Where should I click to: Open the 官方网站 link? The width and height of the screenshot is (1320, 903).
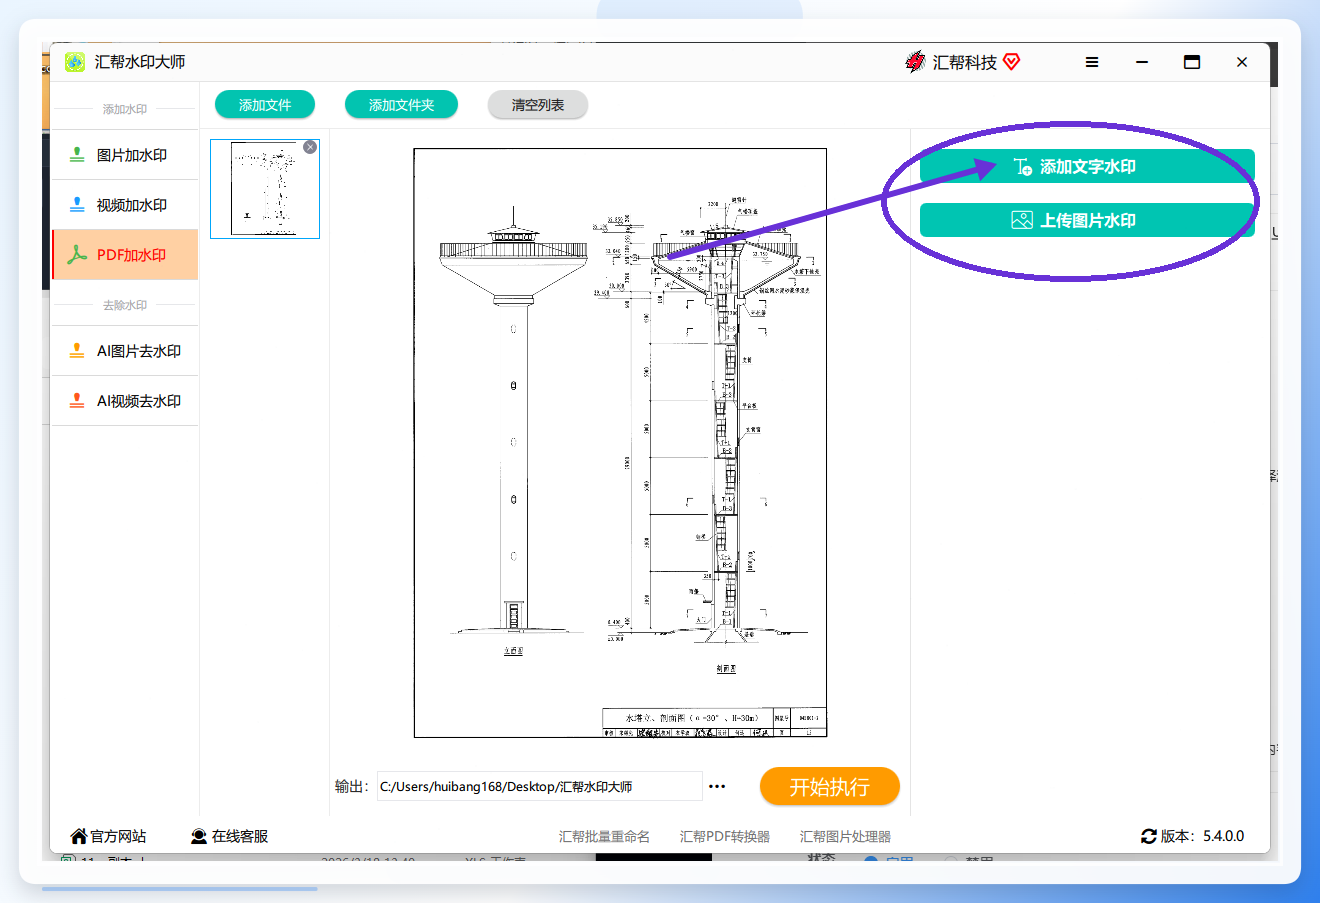[x=108, y=836]
